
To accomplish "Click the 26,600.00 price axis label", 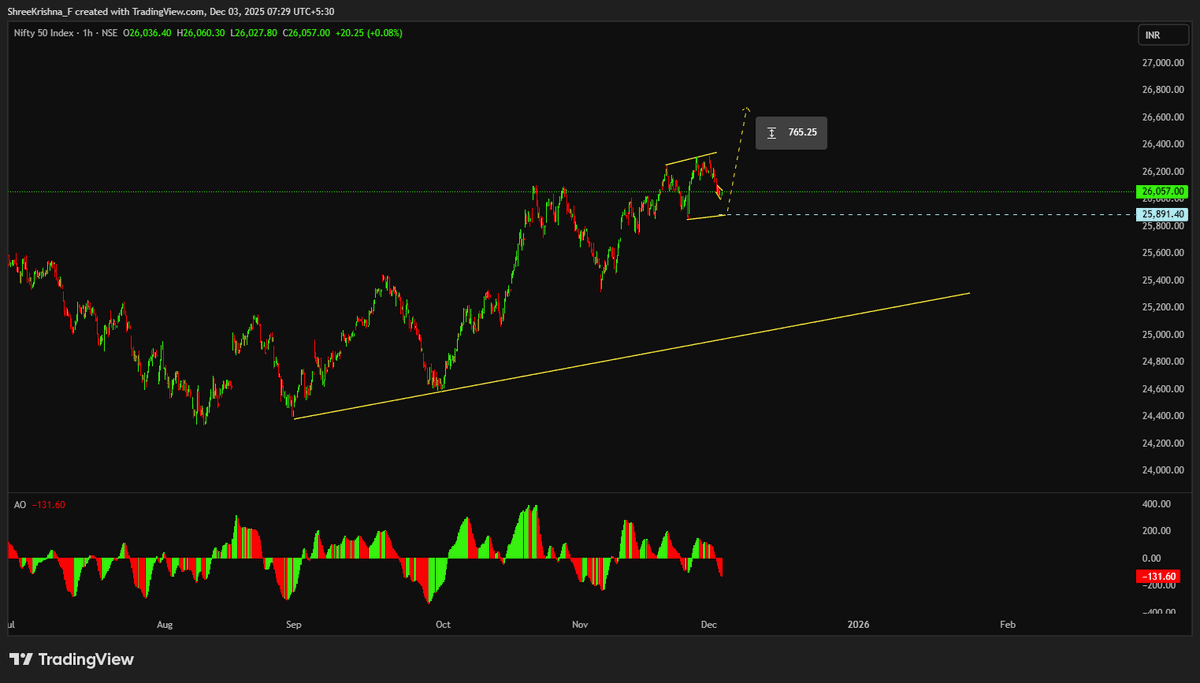I will click(x=1162, y=117).
